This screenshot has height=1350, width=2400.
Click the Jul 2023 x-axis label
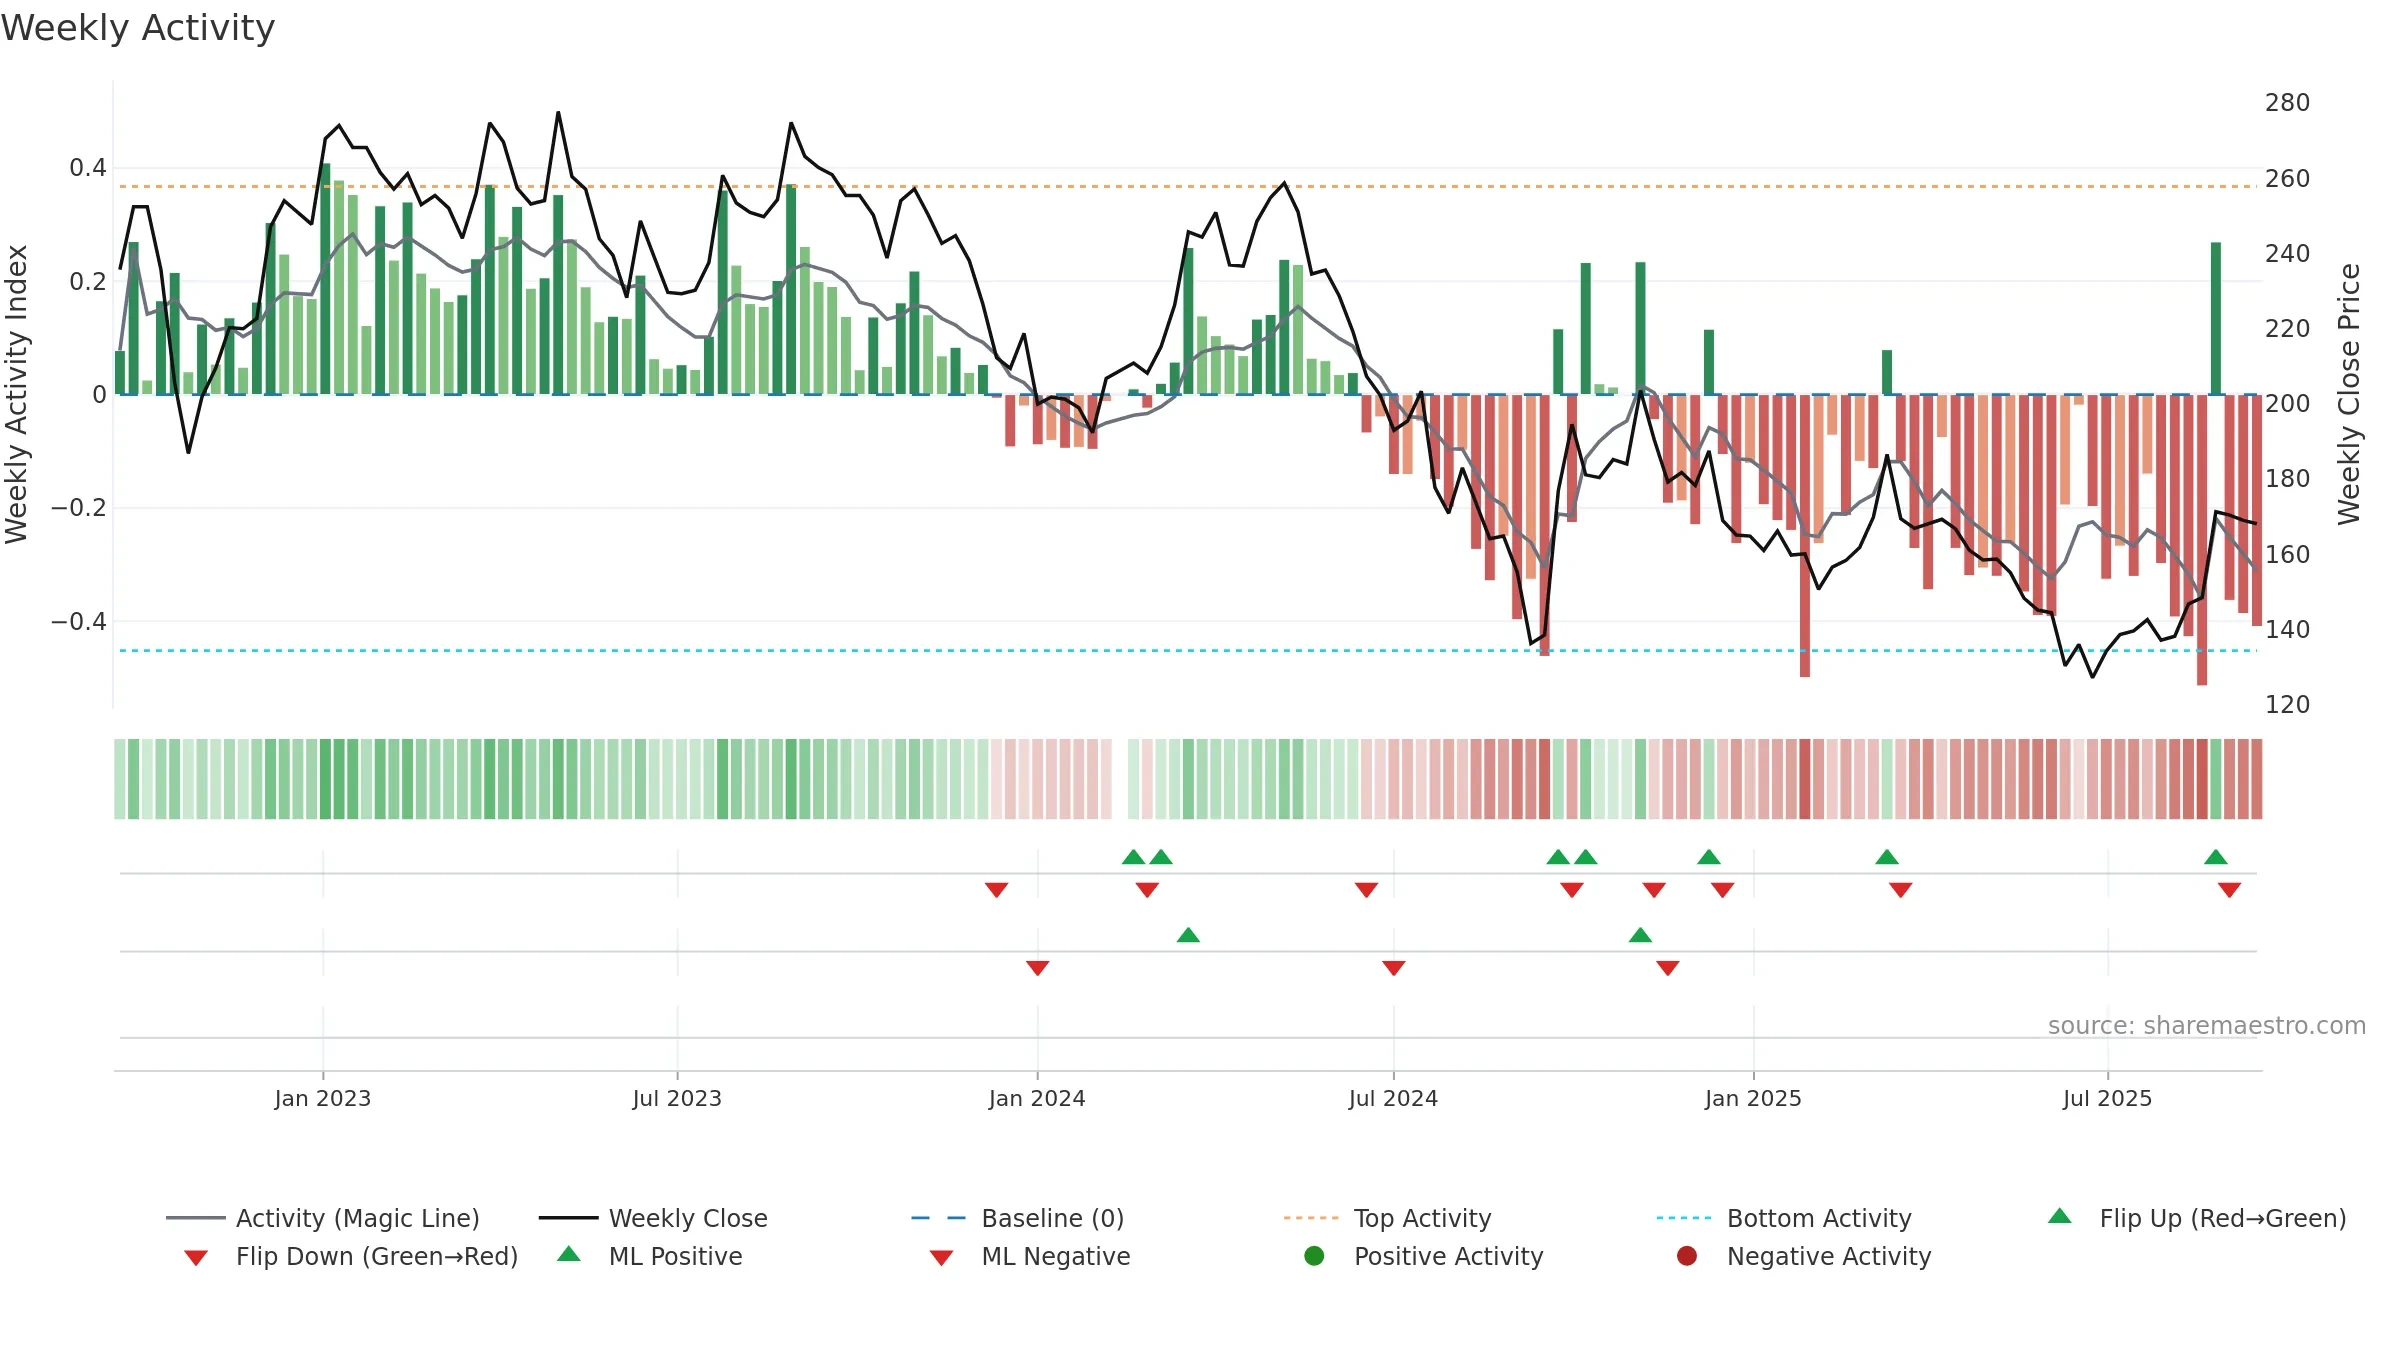(x=677, y=1098)
